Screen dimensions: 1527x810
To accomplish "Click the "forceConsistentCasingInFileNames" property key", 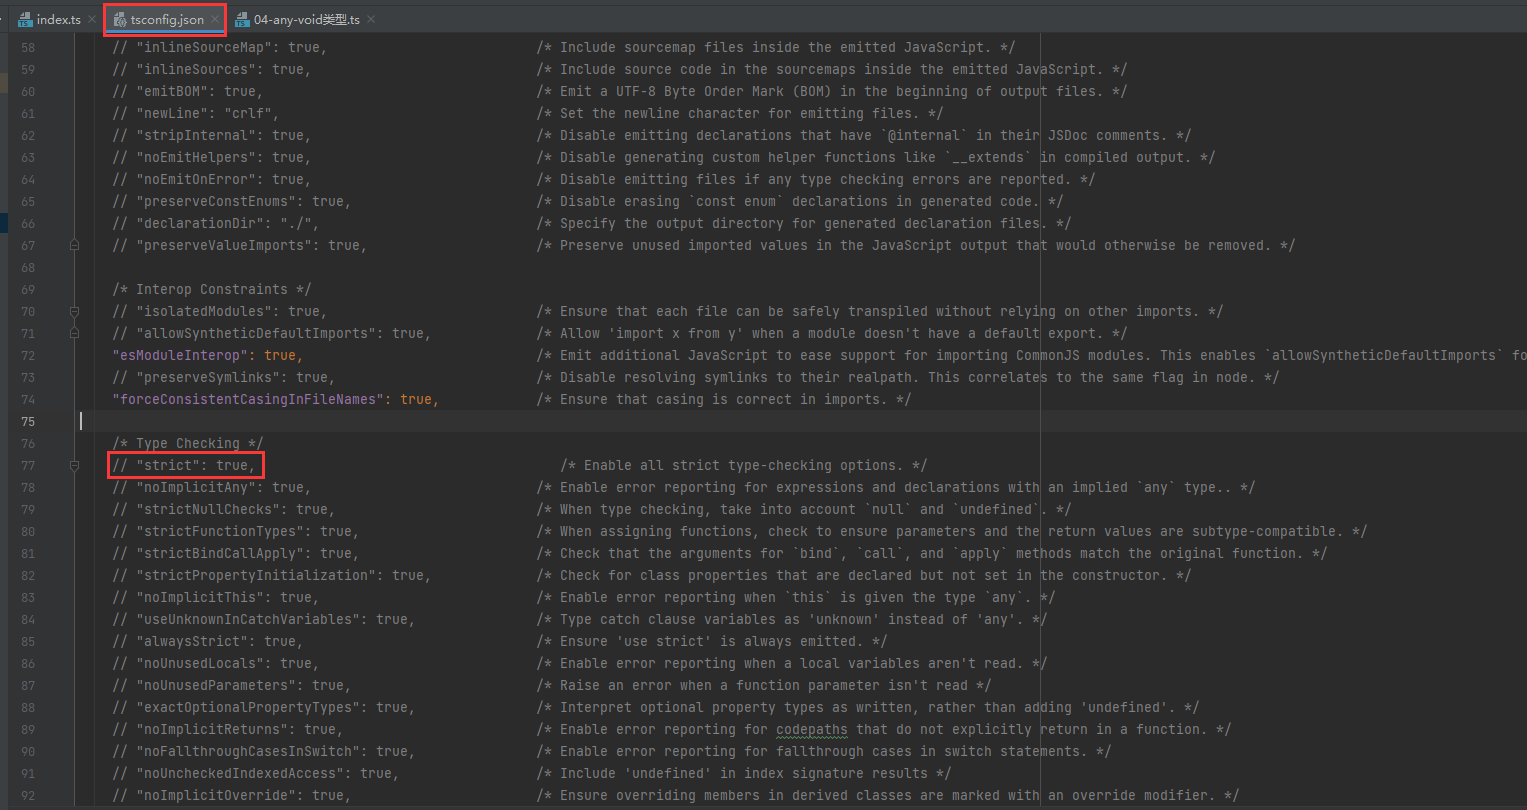I will pyautogui.click(x=249, y=399).
